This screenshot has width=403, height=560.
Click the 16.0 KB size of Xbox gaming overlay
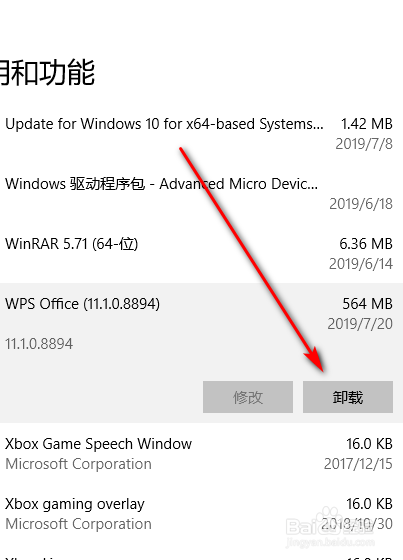(x=369, y=504)
